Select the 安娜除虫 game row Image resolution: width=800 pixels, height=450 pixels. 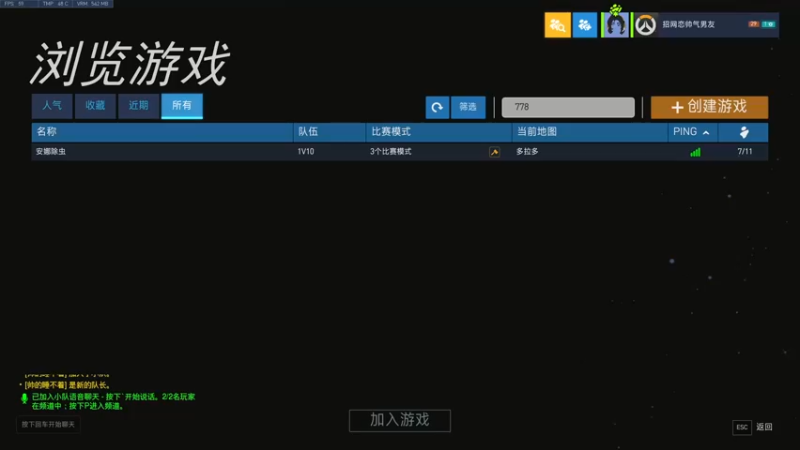(x=399, y=152)
